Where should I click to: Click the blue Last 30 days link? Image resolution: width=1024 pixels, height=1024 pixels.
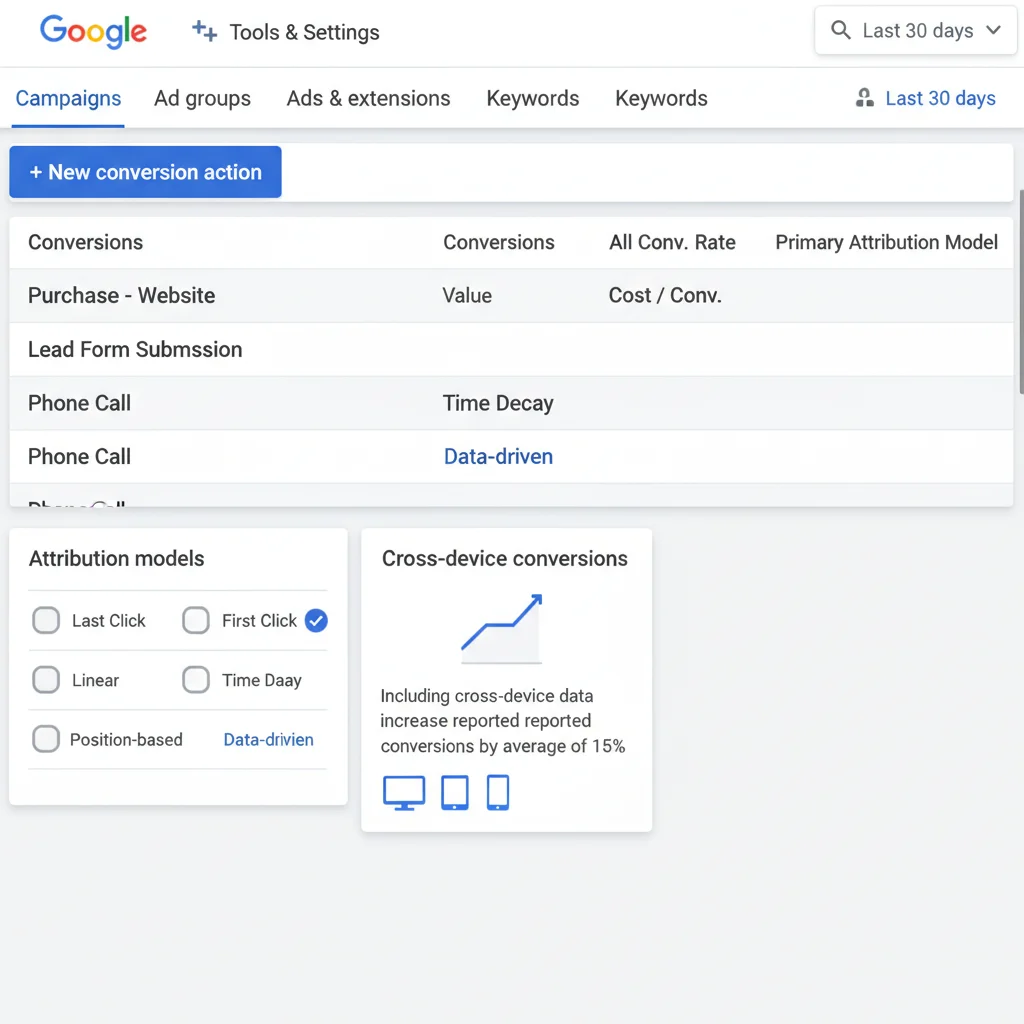point(940,98)
